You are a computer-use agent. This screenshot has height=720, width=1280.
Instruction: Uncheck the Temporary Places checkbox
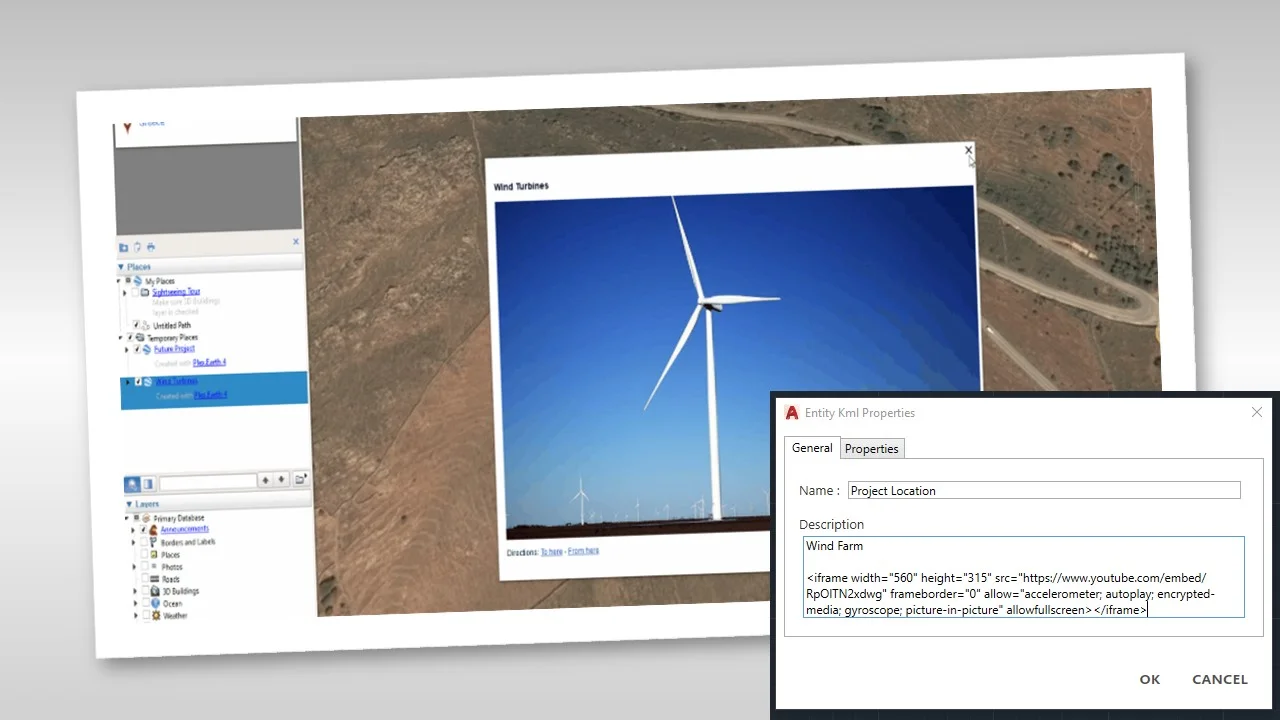(130, 337)
